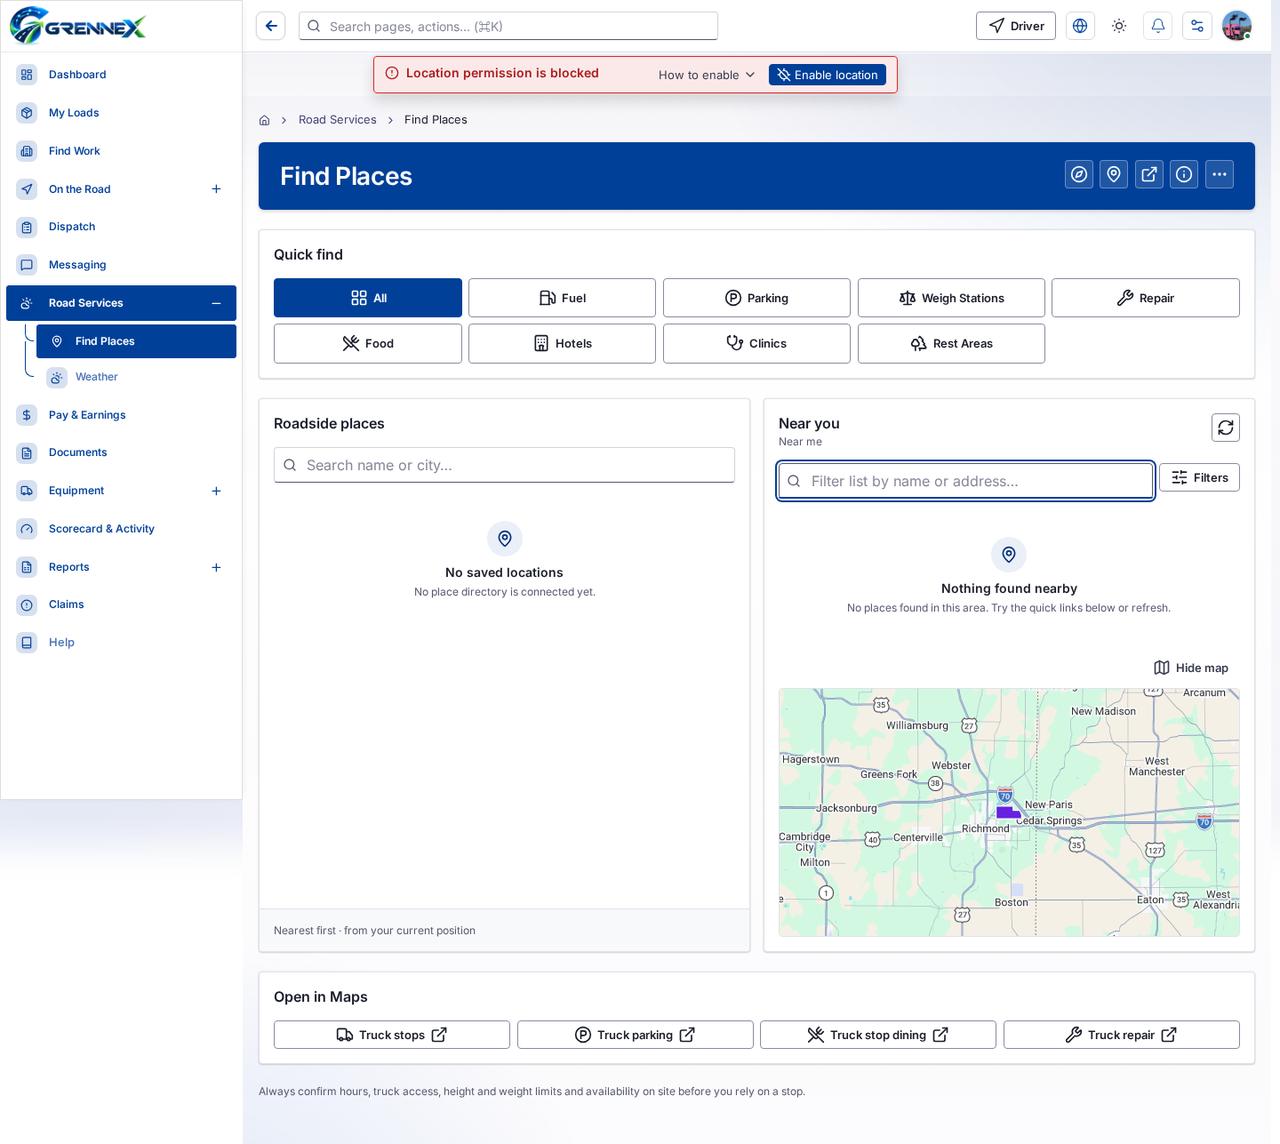Expand the How to enable dropdown
Image resolution: width=1280 pixels, height=1144 pixels.
707,75
